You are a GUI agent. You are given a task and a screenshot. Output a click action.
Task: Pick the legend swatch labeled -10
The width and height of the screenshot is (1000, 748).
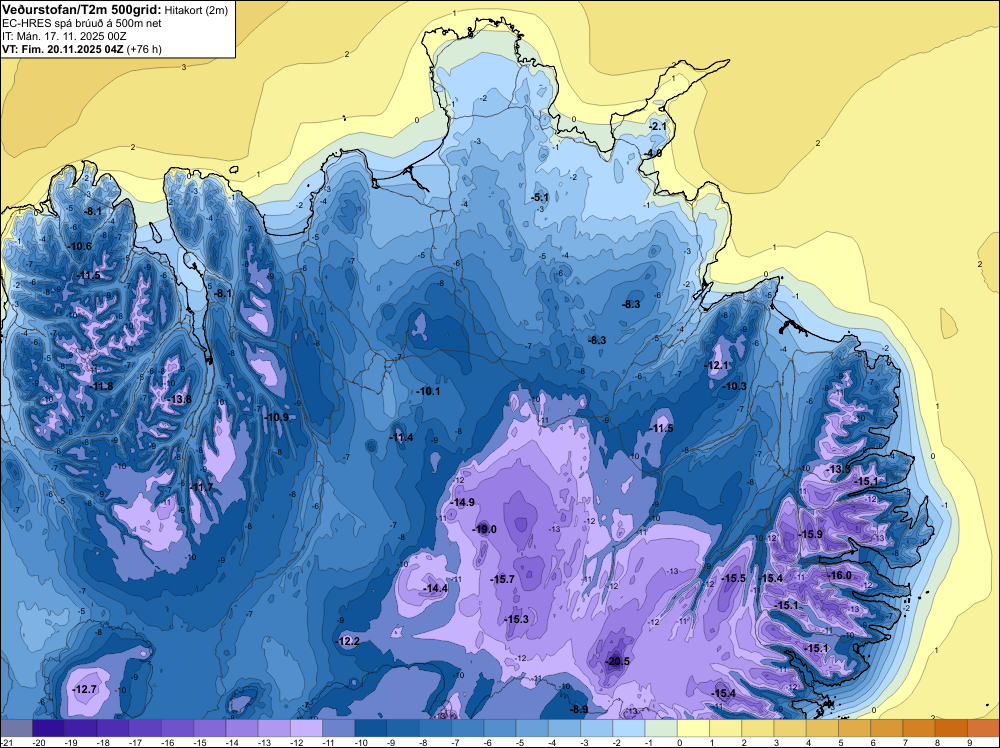pos(371,728)
